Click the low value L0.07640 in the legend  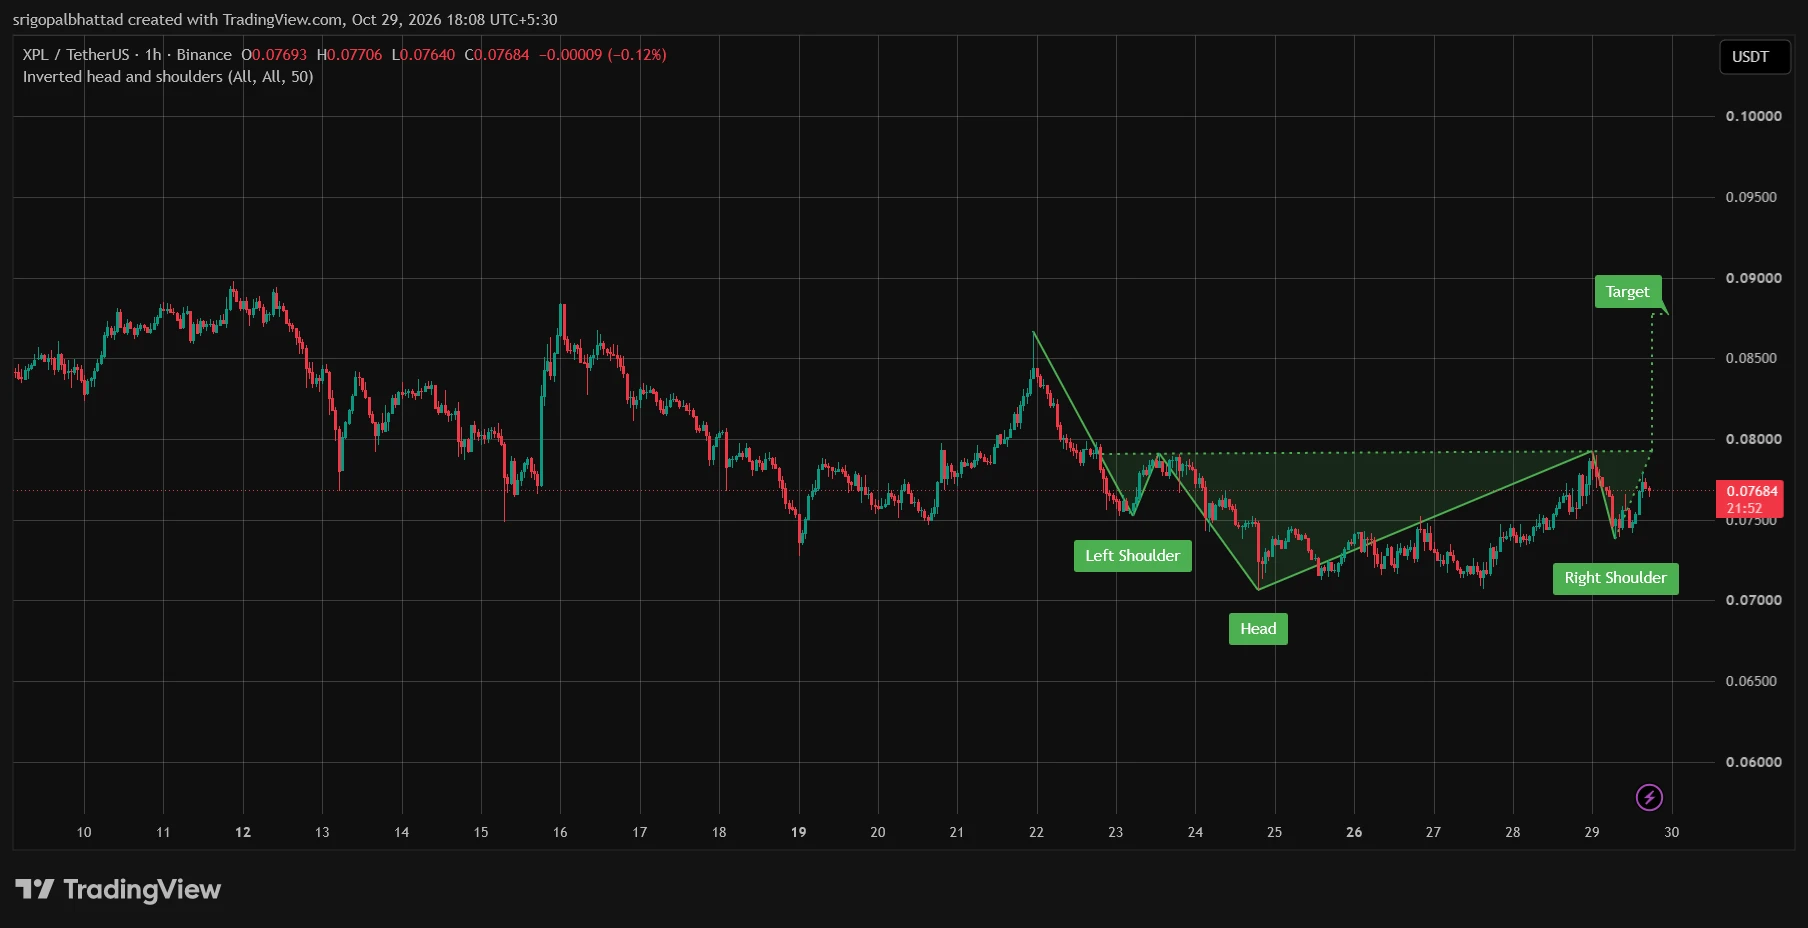point(423,55)
